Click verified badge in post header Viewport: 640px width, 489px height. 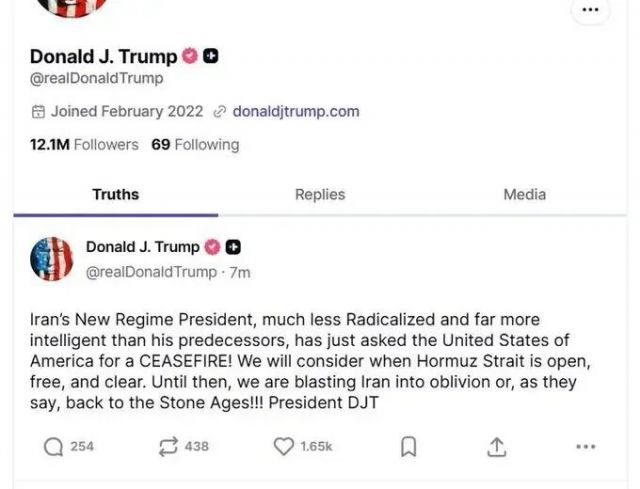pos(213,247)
